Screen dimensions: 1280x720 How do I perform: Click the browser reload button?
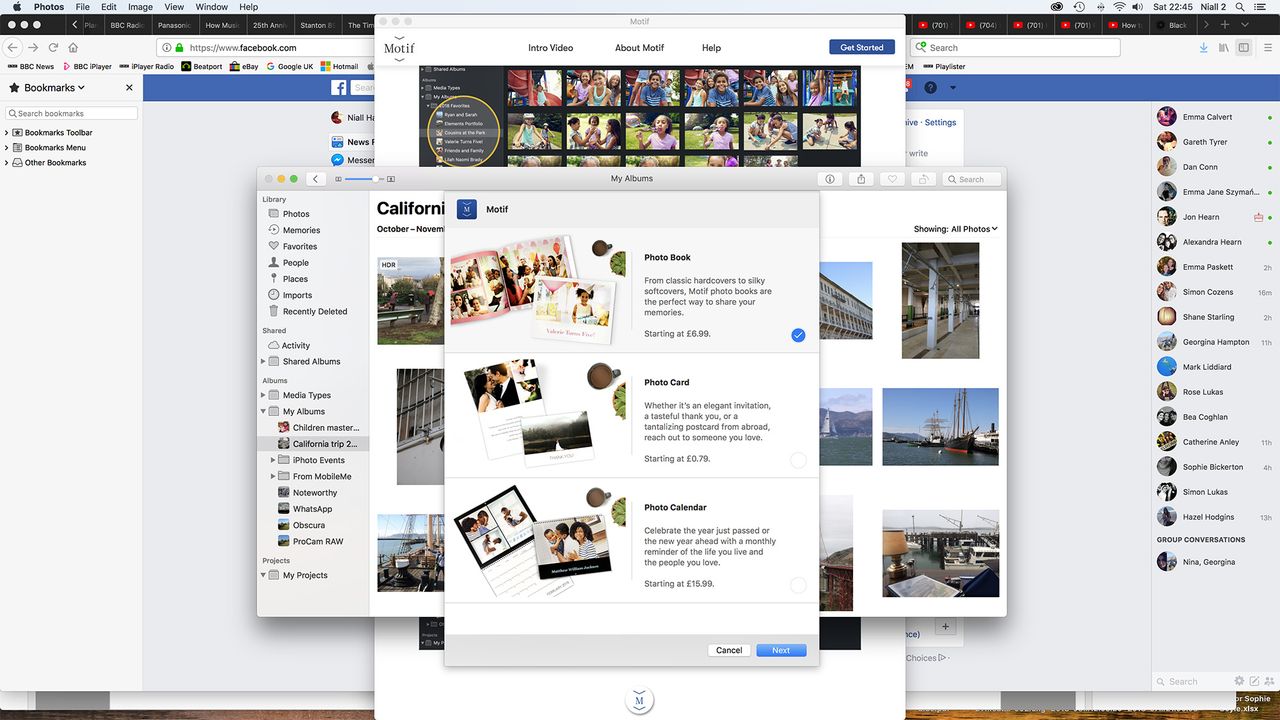click(53, 47)
